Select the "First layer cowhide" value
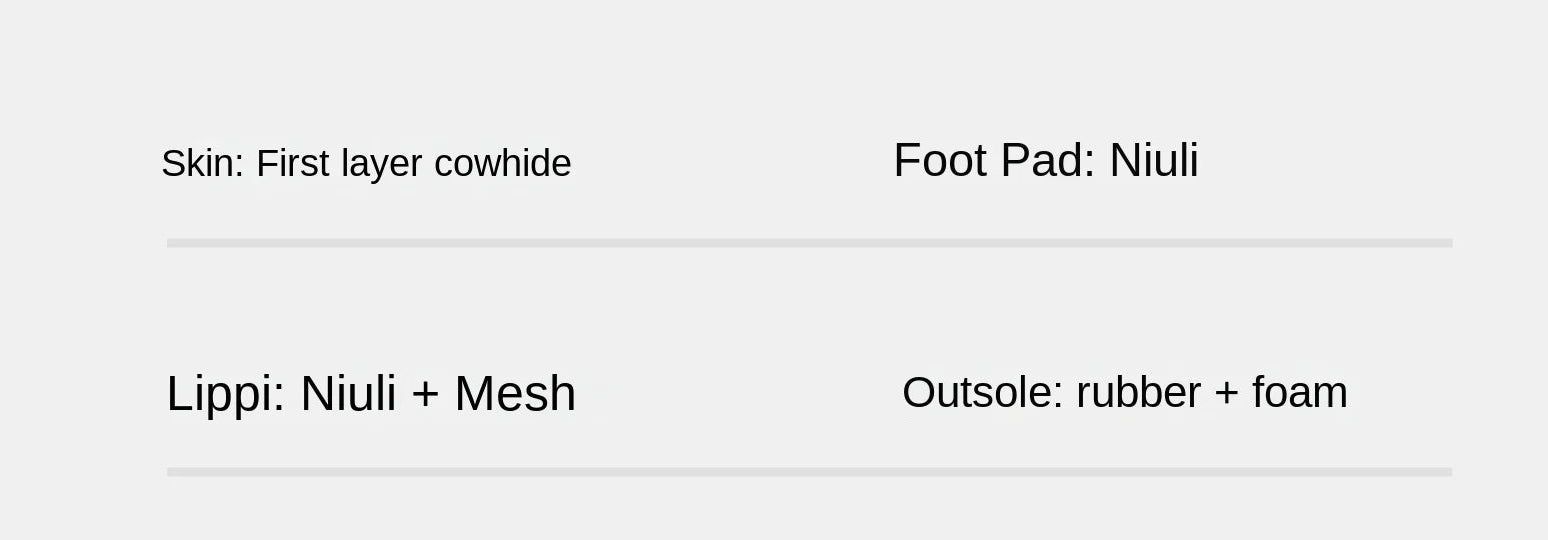The height and width of the screenshot is (540, 1548). point(413,163)
